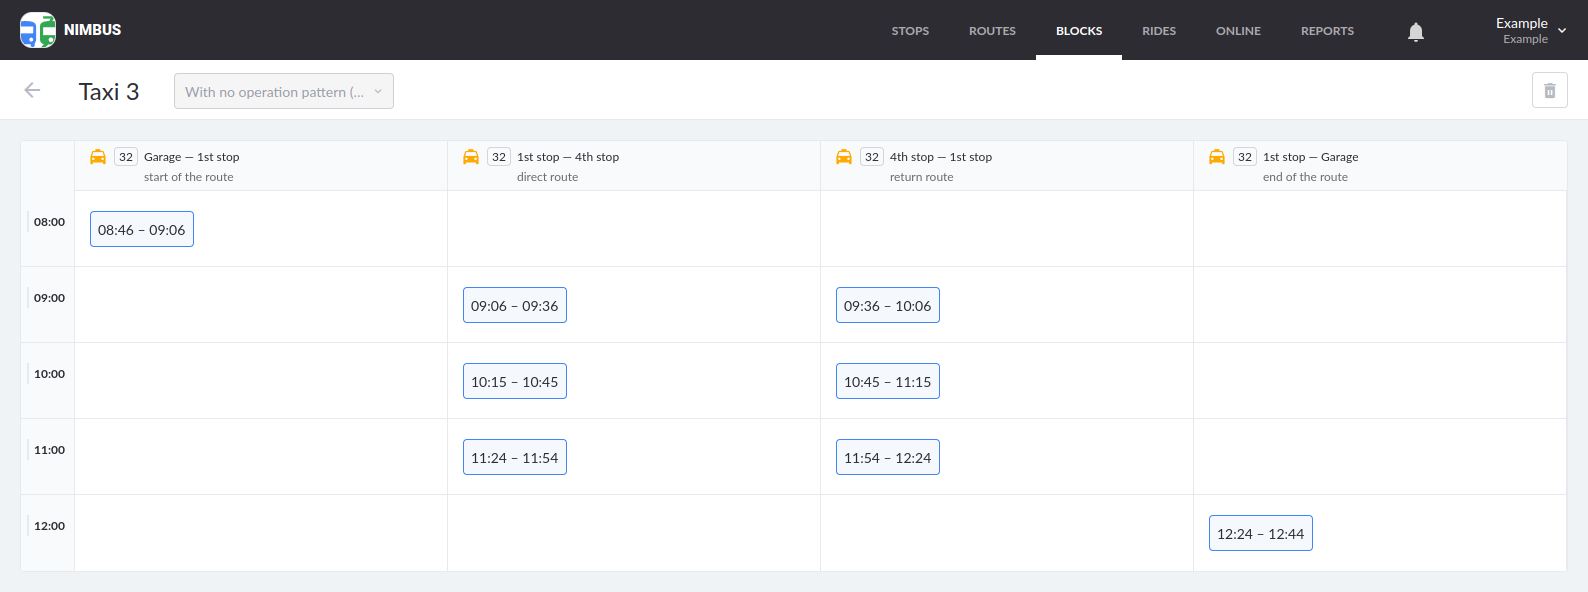Open the notifications bell
The width and height of the screenshot is (1588, 592).
1416,32
